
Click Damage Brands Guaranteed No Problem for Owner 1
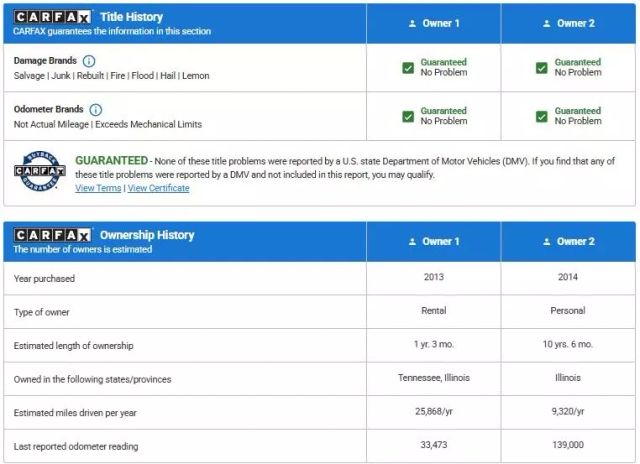[444, 67]
